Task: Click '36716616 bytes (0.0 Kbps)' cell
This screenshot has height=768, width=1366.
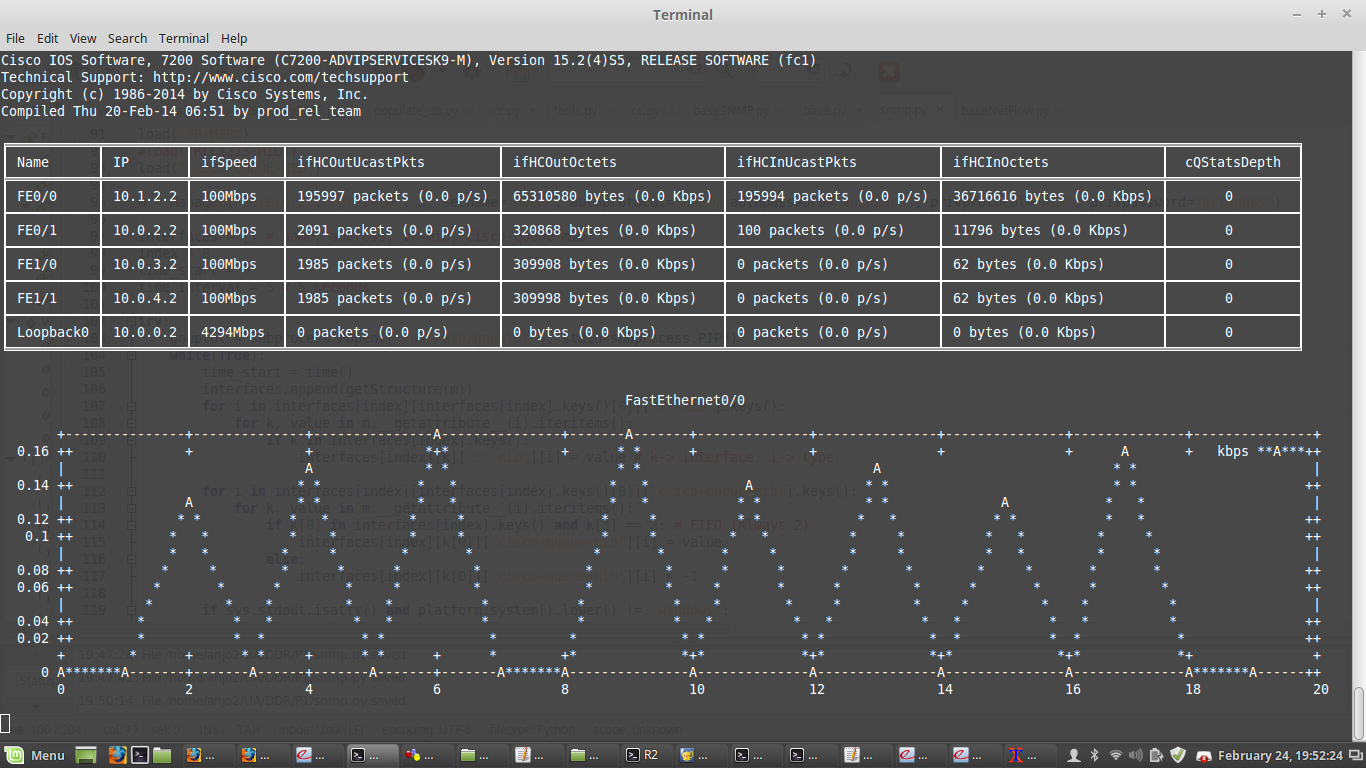Action: click(1053, 196)
